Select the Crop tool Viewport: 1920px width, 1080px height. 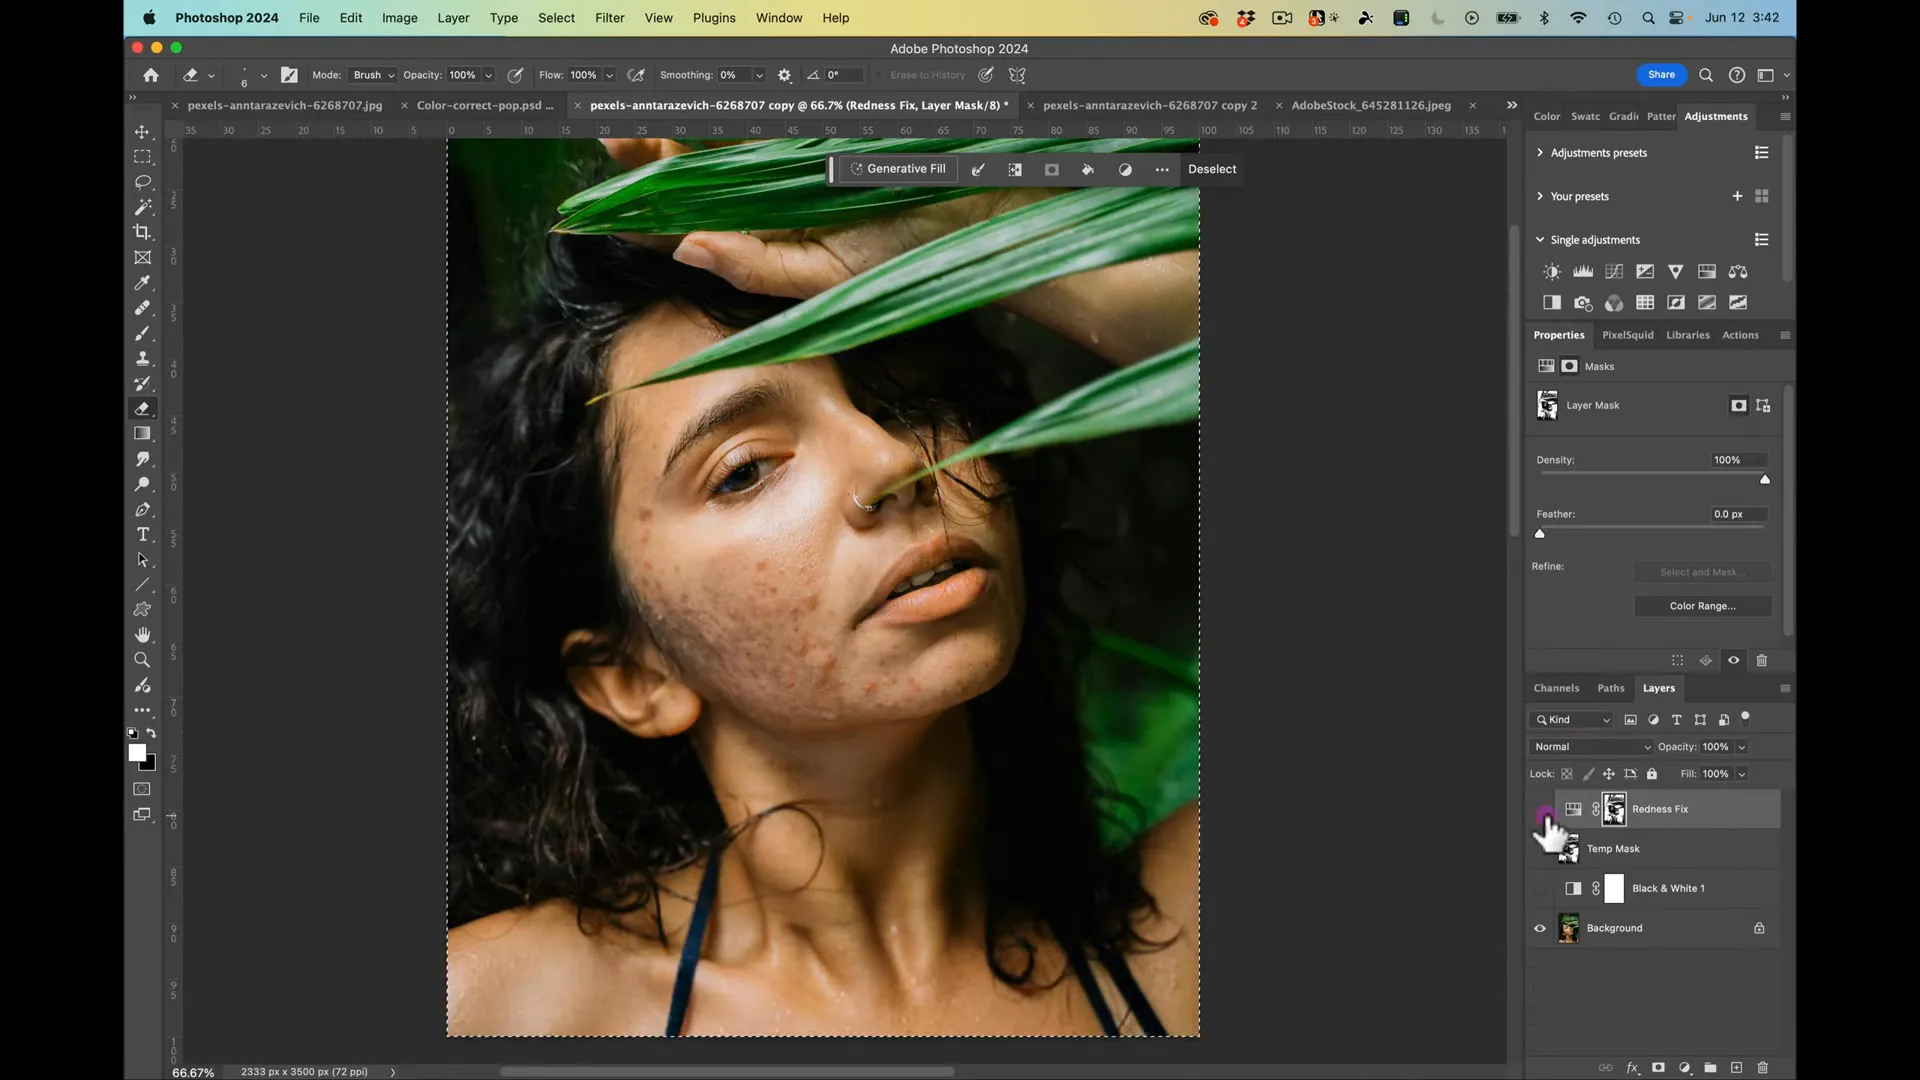pos(143,232)
